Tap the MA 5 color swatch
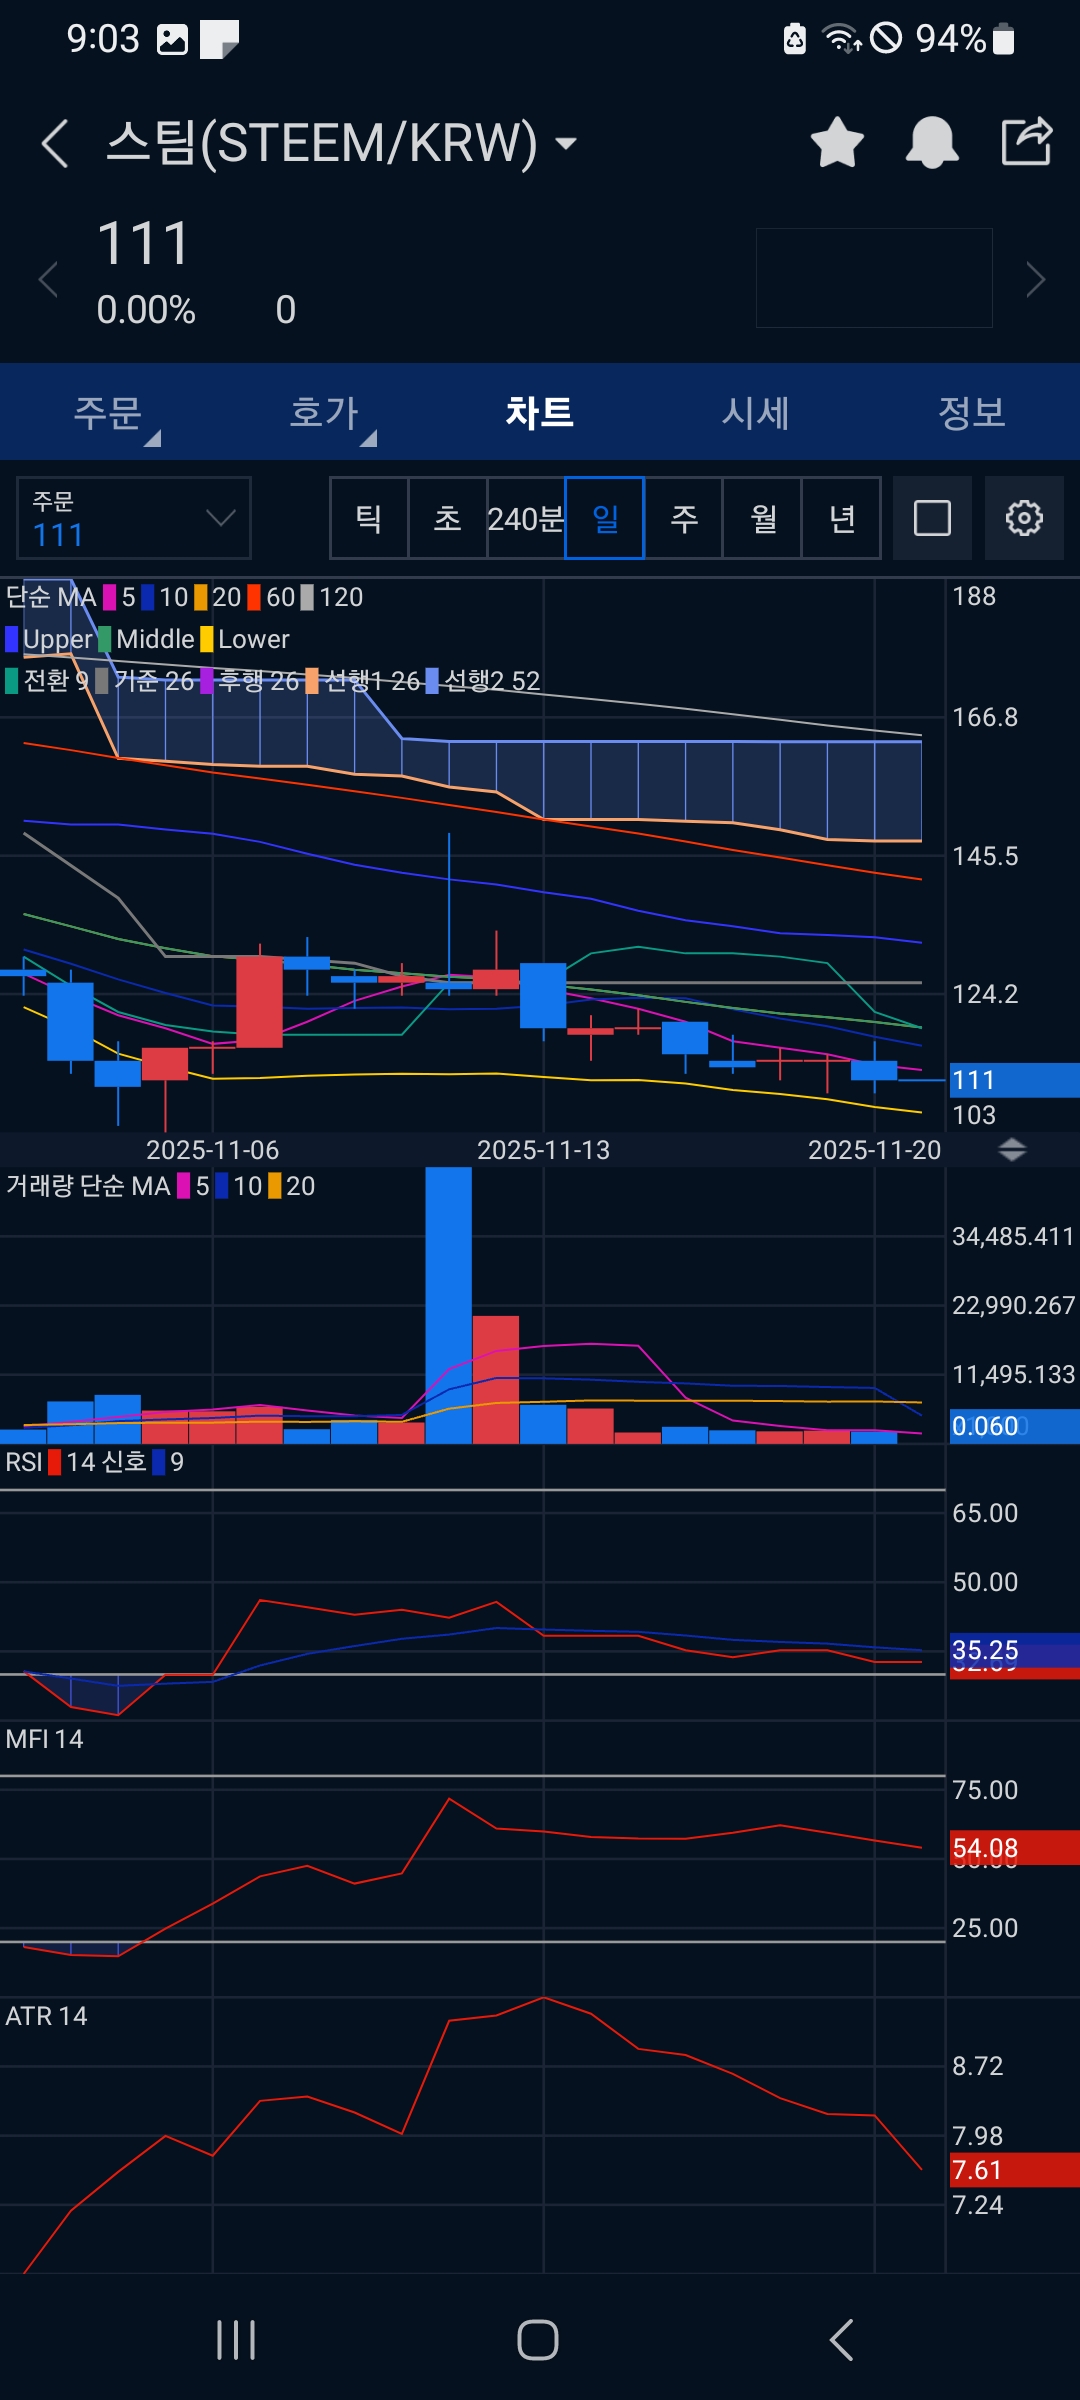This screenshot has height=2400, width=1080. coord(110,597)
